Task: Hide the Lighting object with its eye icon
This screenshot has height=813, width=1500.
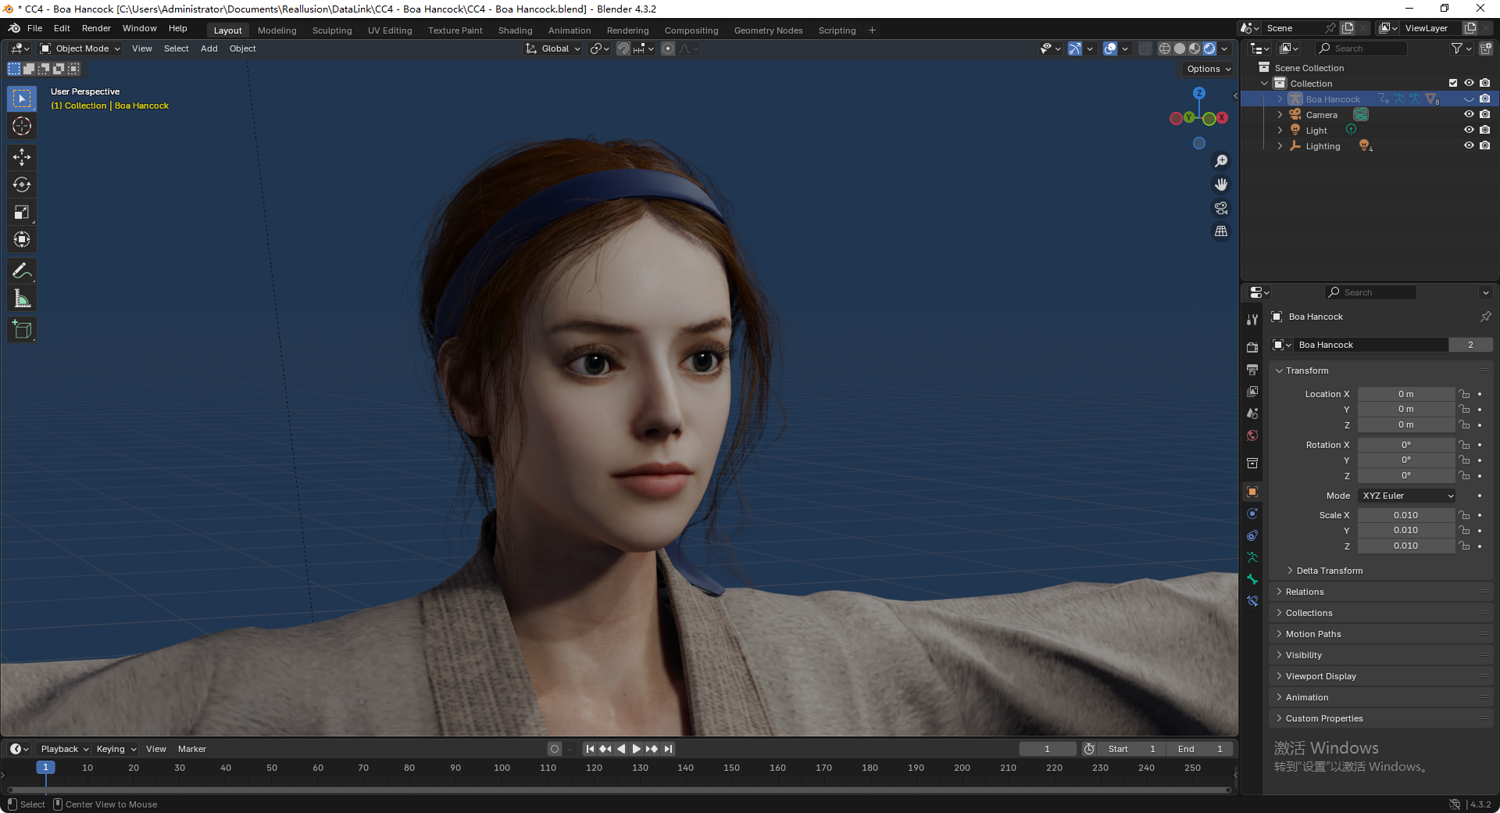Action: [x=1469, y=146]
